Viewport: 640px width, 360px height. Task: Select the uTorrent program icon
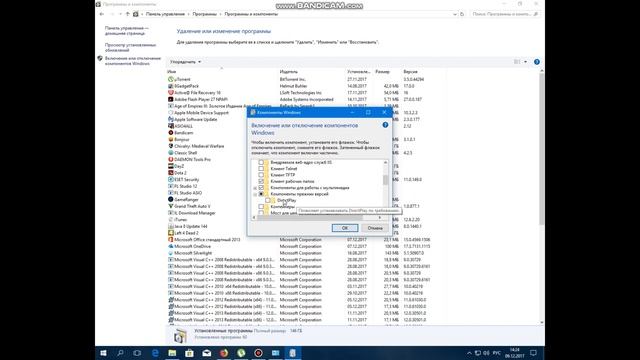pos(171,79)
